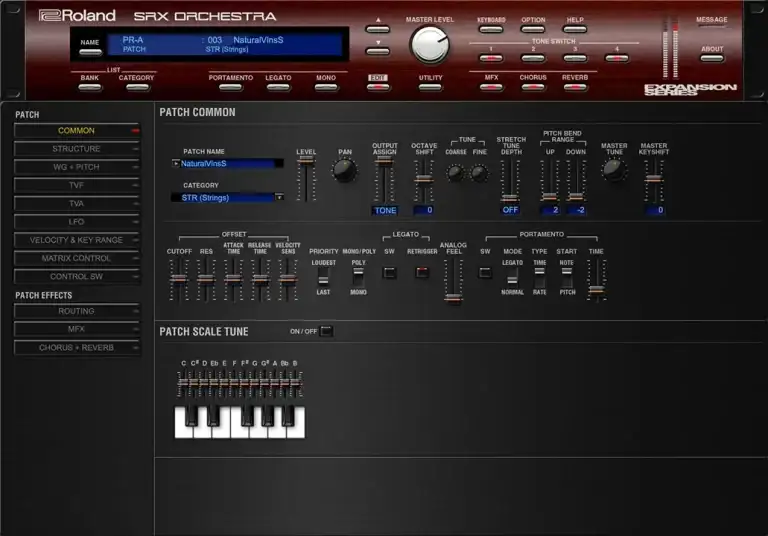768x536 pixels.
Task: Toggle the PORTAMENTO button on top panel
Action: (x=231, y=88)
